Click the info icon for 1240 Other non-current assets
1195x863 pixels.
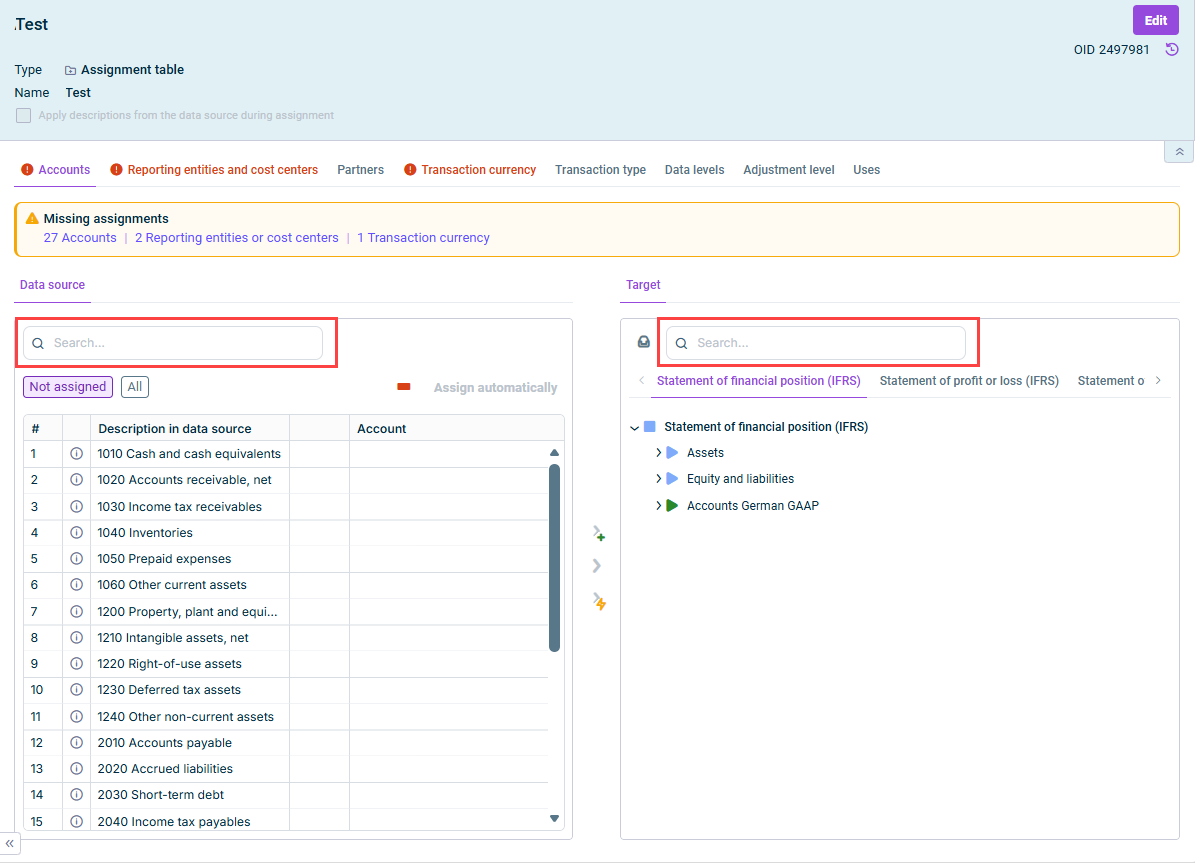click(76, 717)
